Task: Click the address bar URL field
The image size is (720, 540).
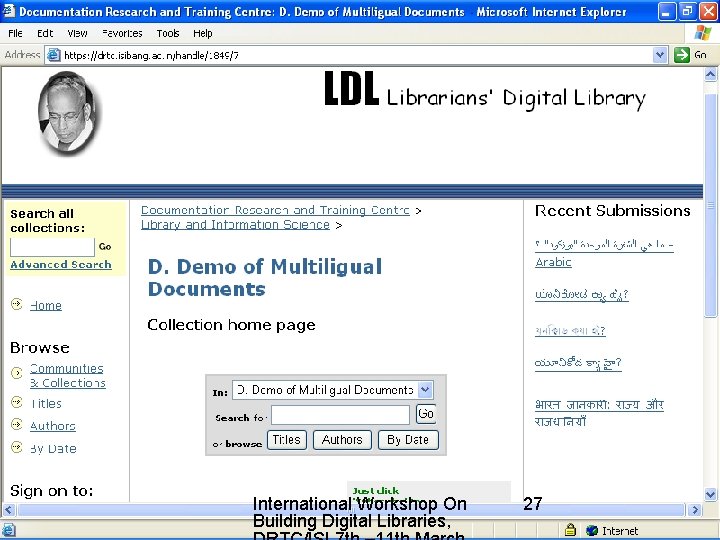Action: pyautogui.click(x=356, y=55)
